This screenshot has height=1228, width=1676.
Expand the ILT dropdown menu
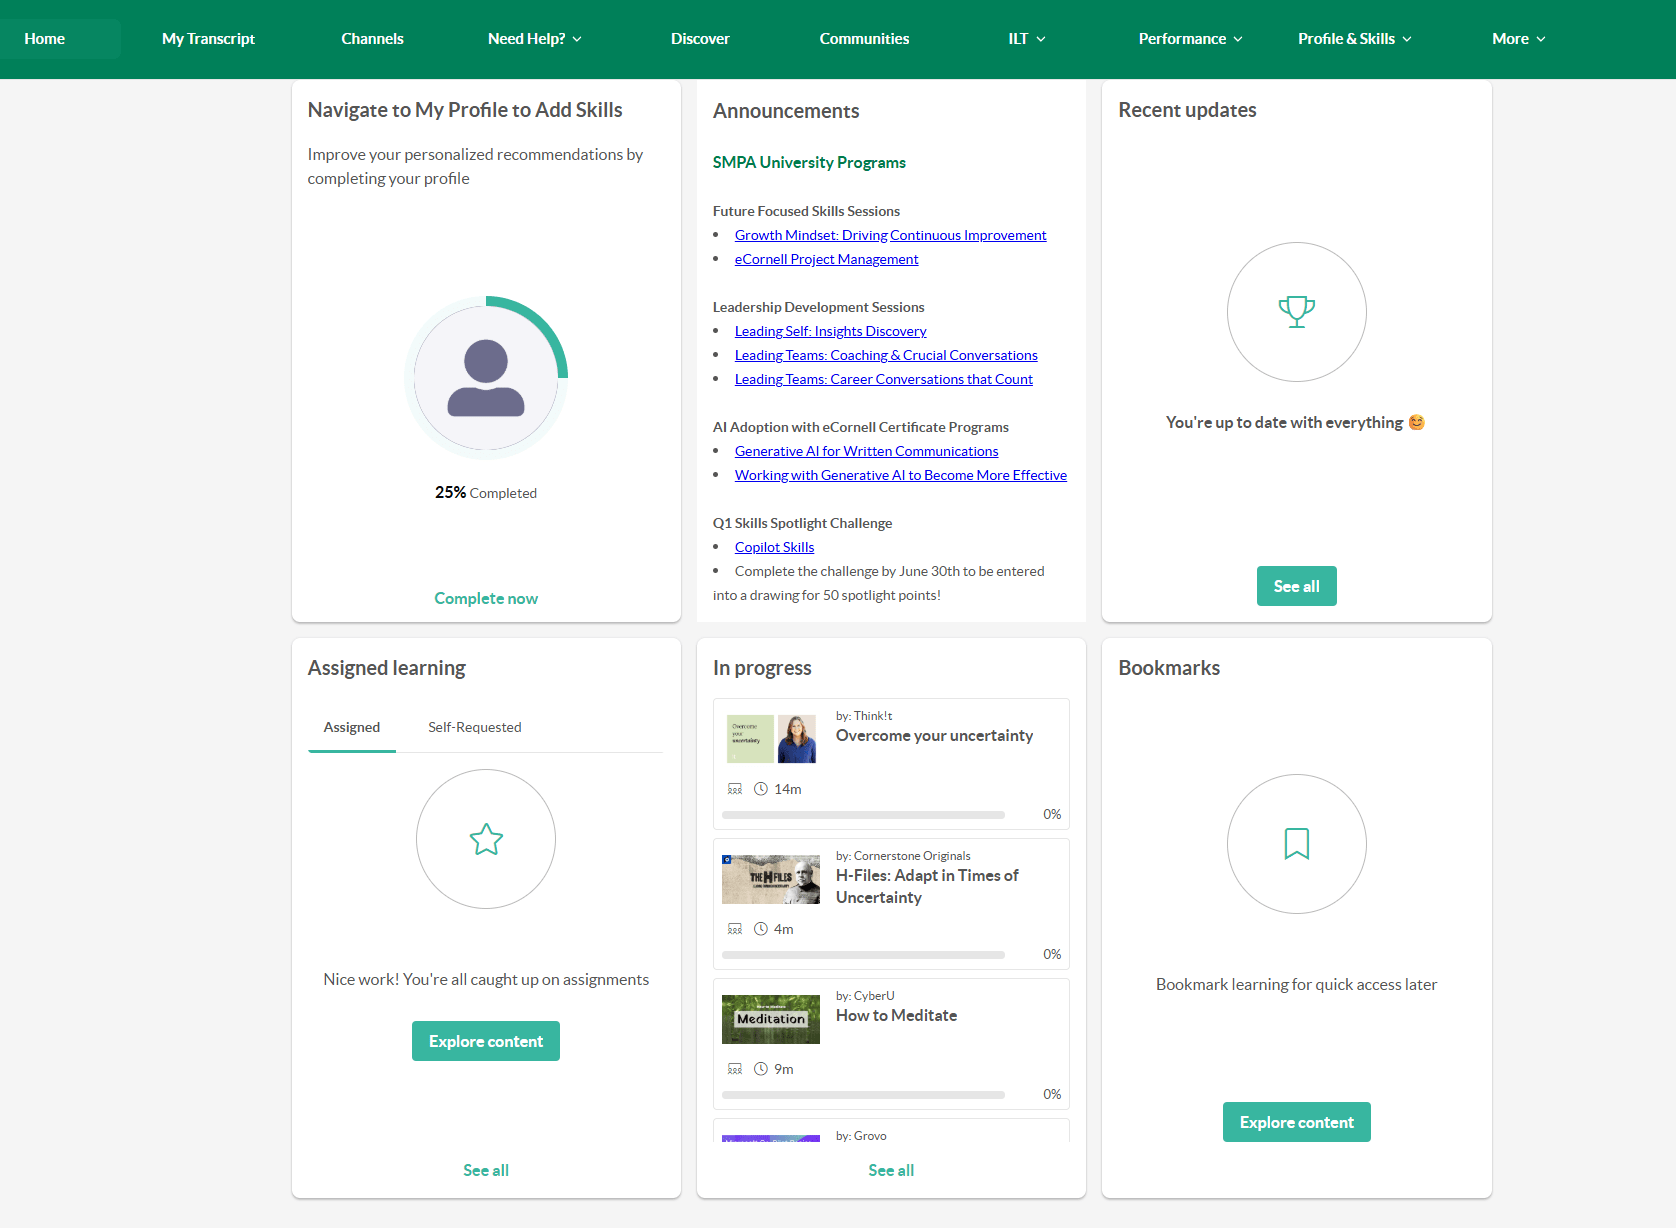1027,39
